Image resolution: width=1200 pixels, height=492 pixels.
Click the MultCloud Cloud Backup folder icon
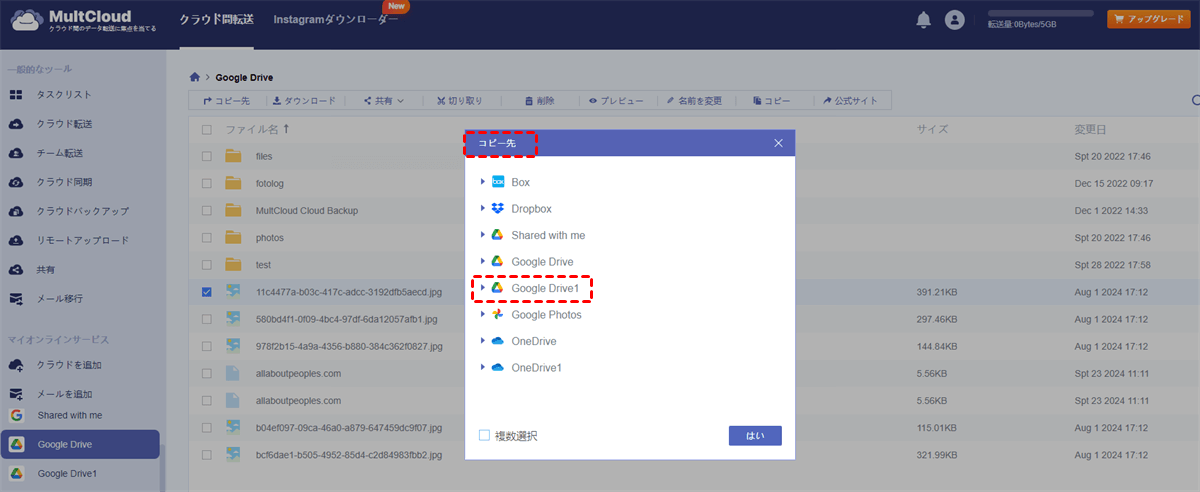click(234, 210)
